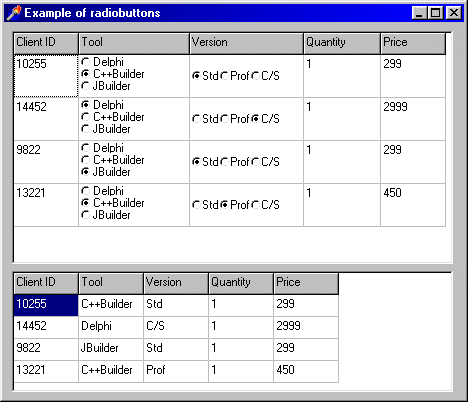Select client ID 14452 cell in upper grid
The height and width of the screenshot is (402, 468).
click(x=46, y=119)
